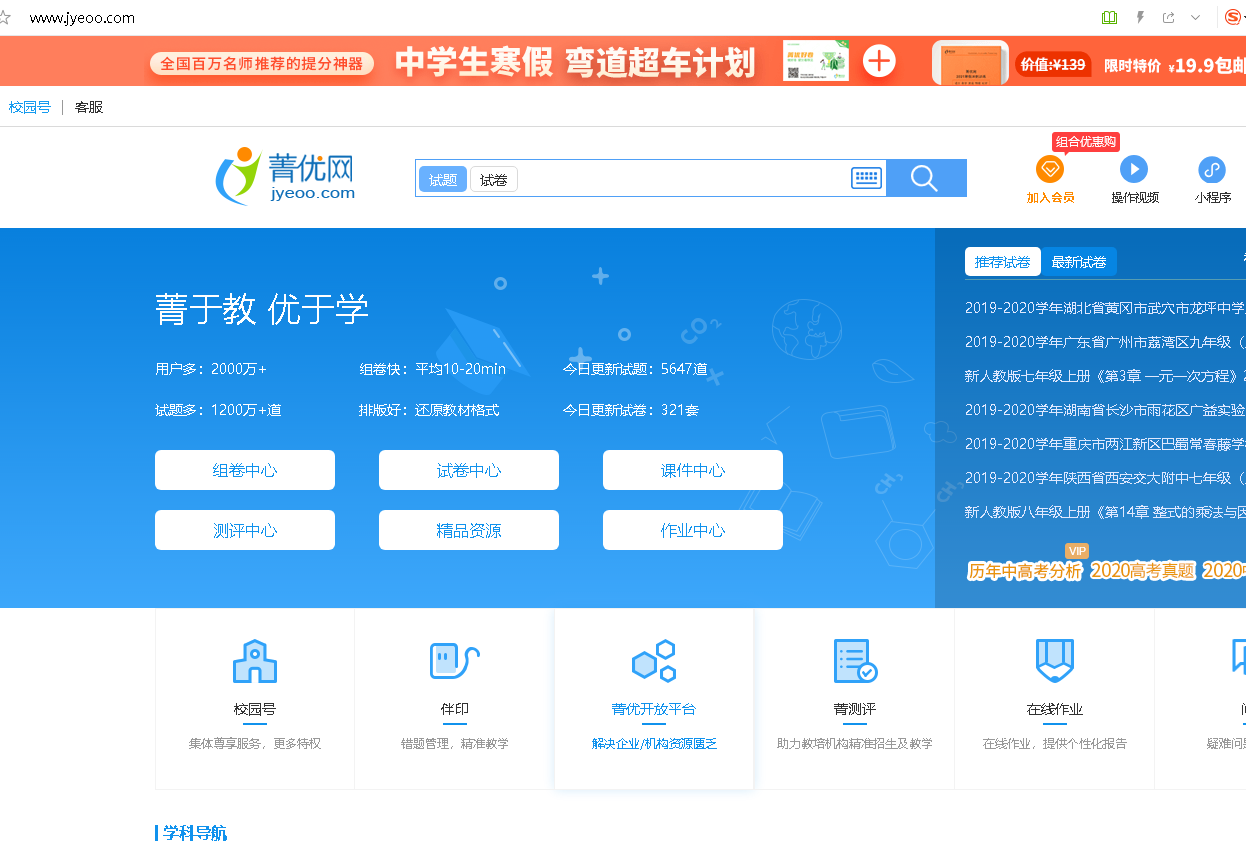
Task: Open 新人教版八年级上册《第14章 整式的乘法与因
Action: pyautogui.click(x=1105, y=512)
